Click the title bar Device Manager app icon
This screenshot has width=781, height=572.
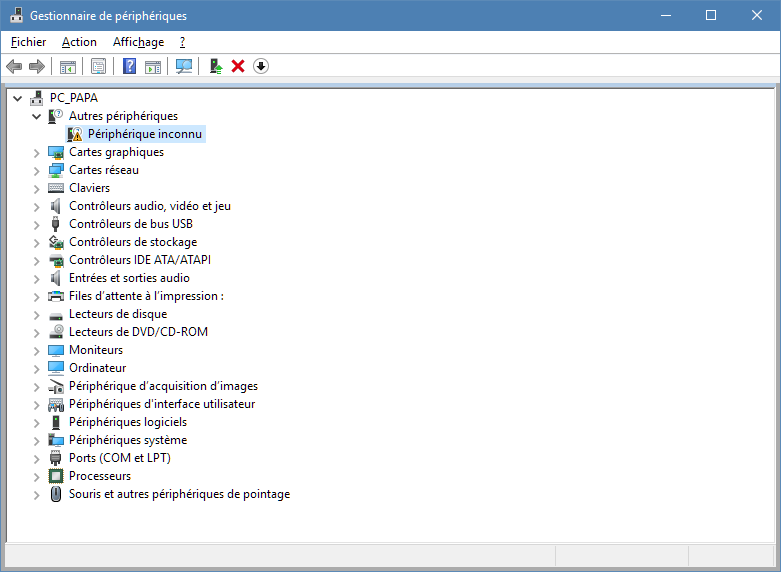[x=17, y=15]
